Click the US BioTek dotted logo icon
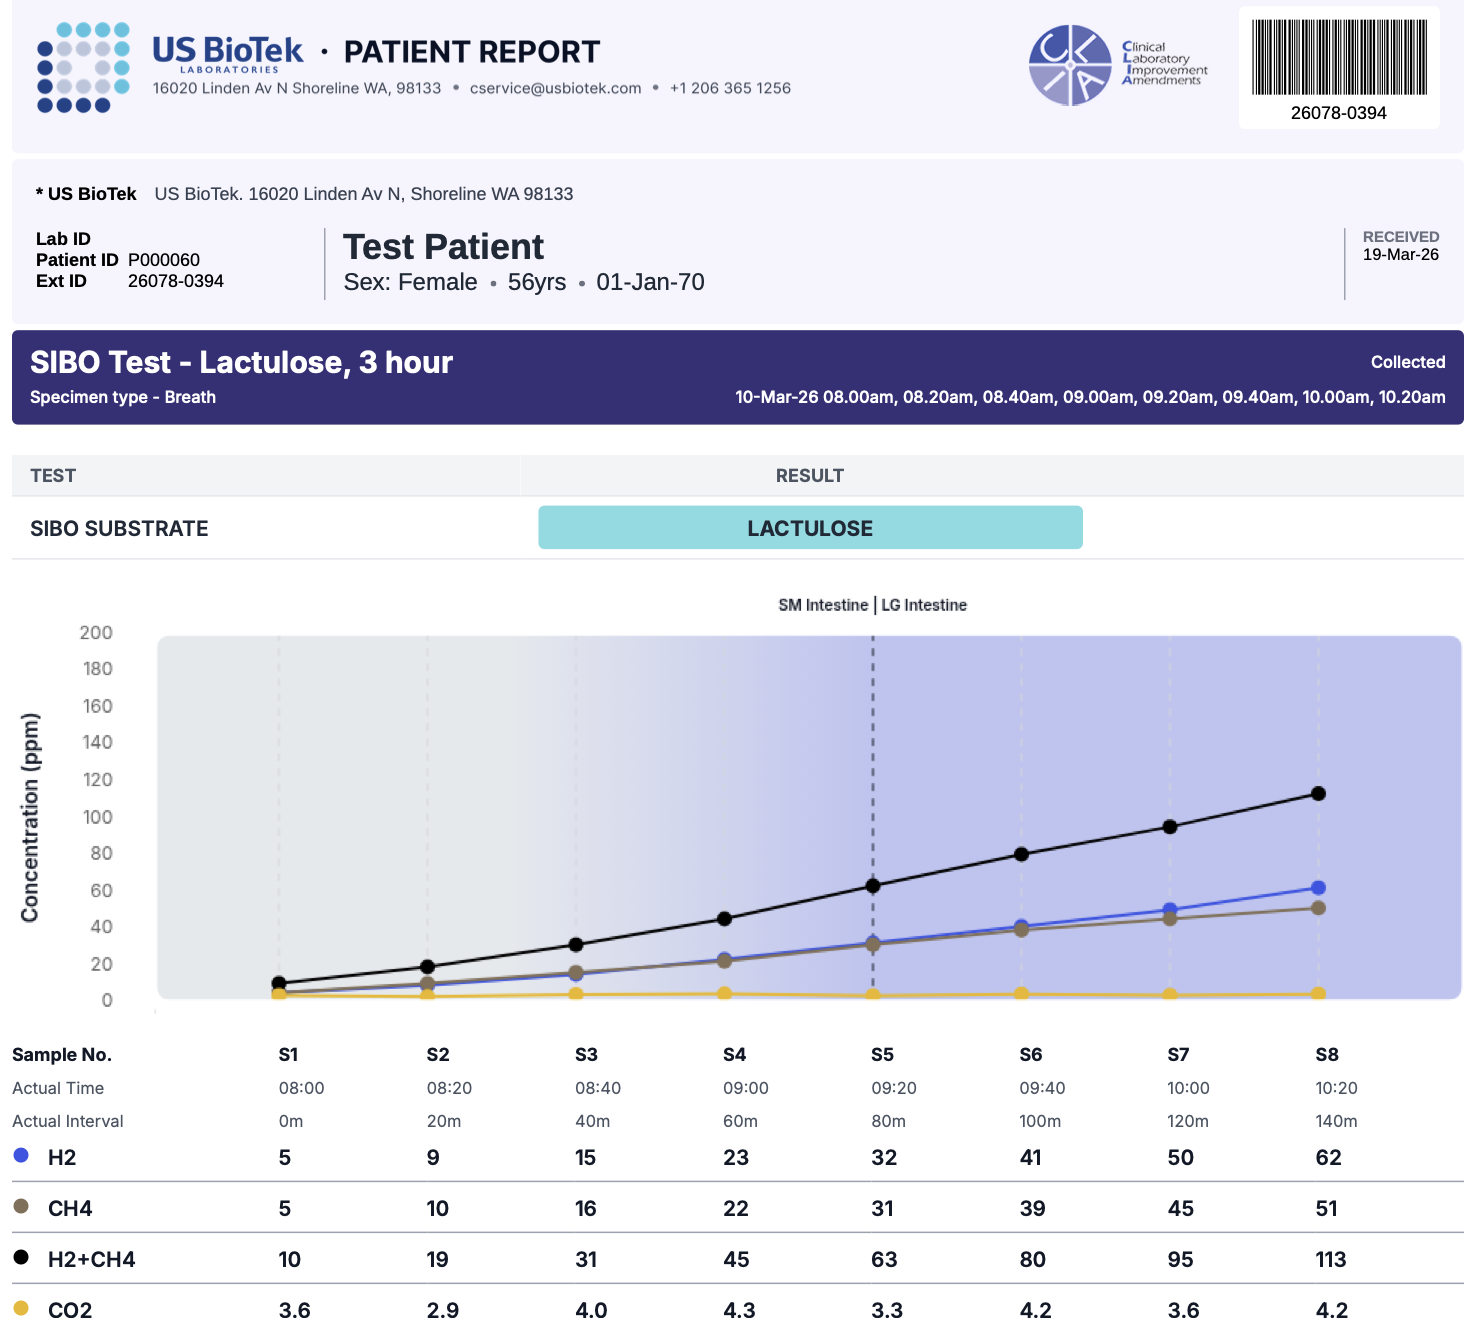 pos(83,67)
